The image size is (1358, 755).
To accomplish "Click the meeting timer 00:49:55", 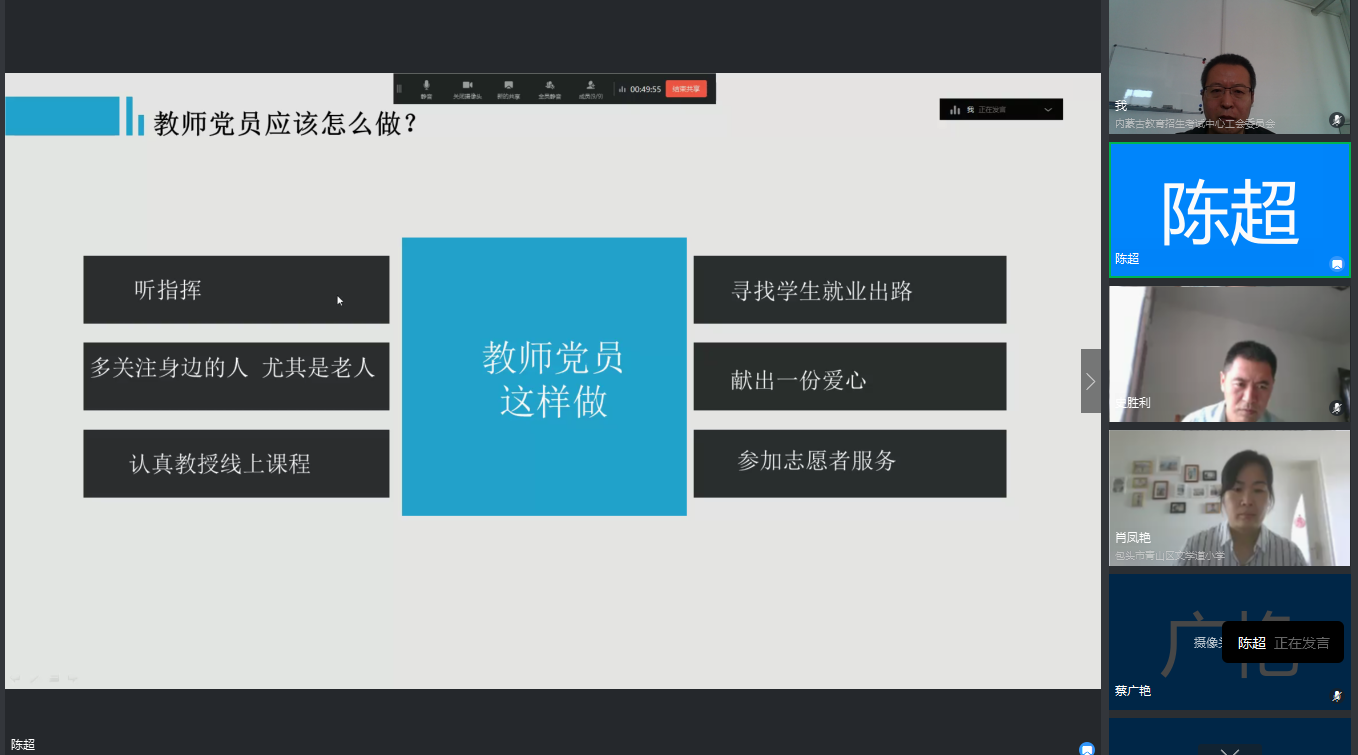I will coord(645,89).
